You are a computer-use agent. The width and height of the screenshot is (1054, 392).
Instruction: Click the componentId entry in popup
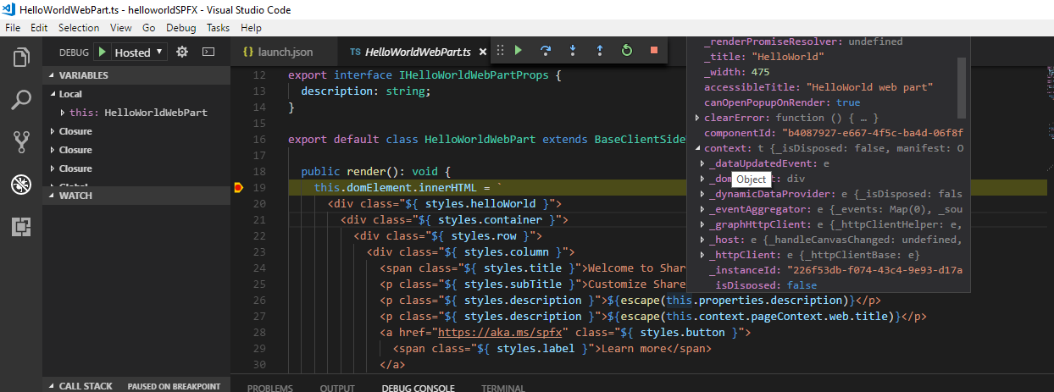[x=834, y=133]
